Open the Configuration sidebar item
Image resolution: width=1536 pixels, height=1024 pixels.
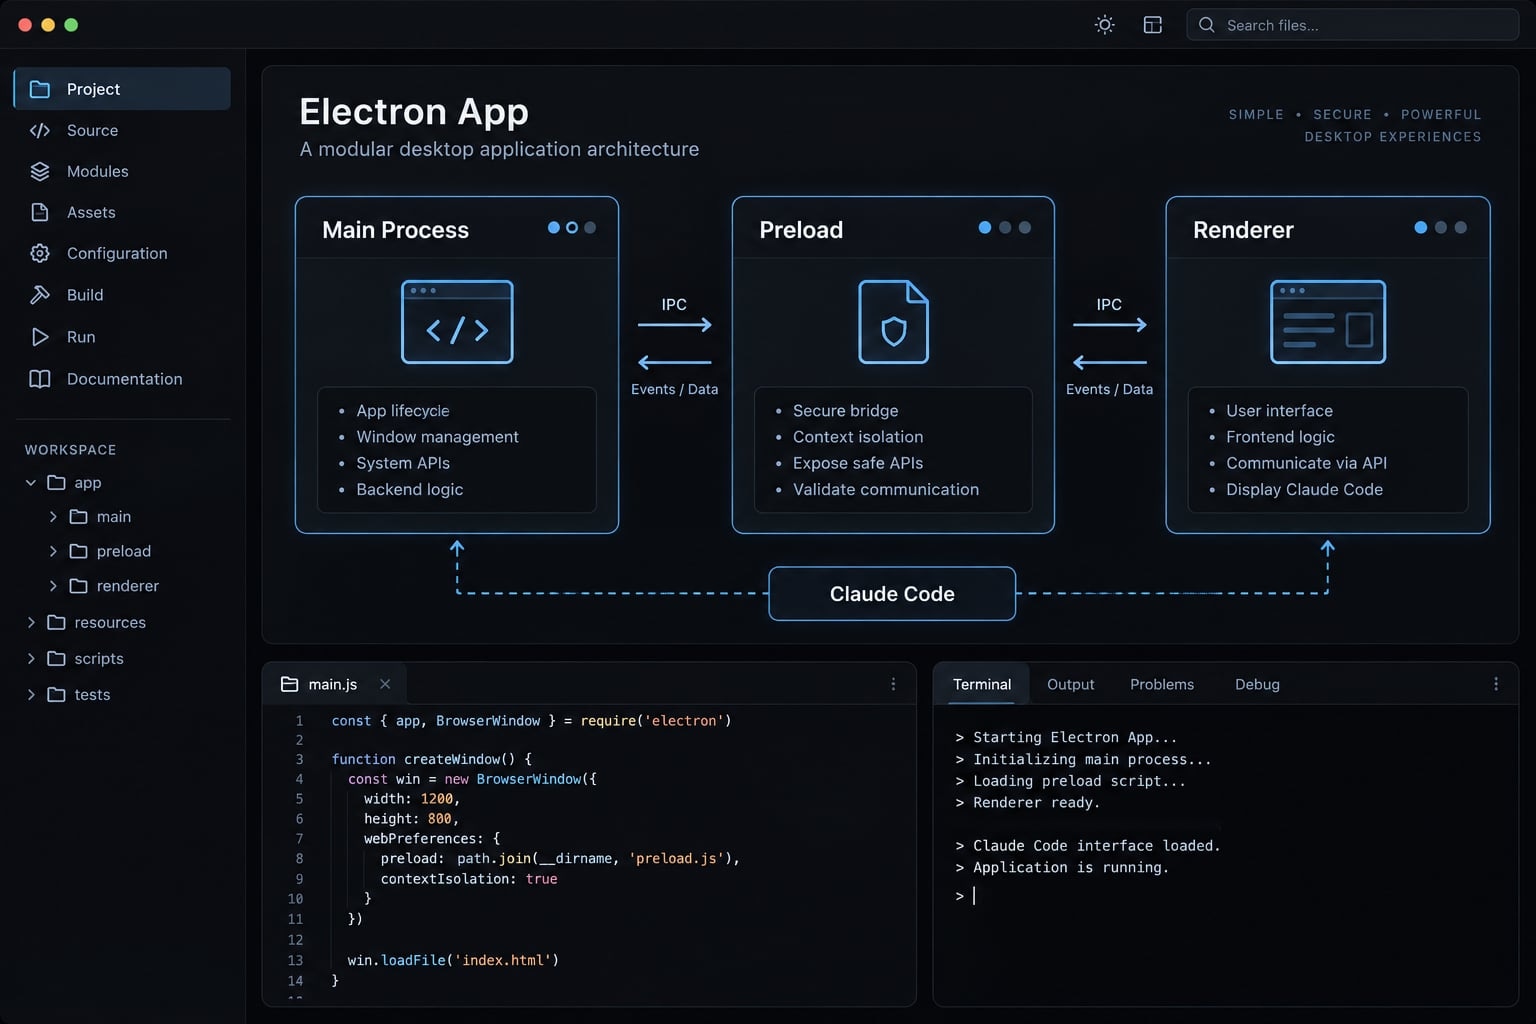[122, 253]
